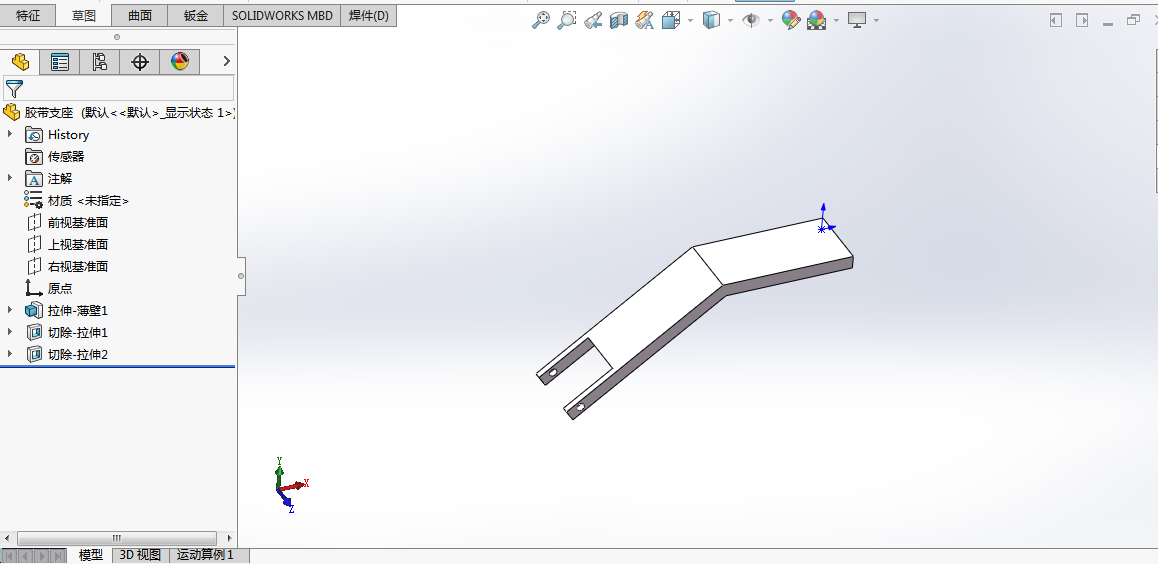Open Display Style dropdown arrow
The height and width of the screenshot is (564, 1158).
(x=730, y=21)
